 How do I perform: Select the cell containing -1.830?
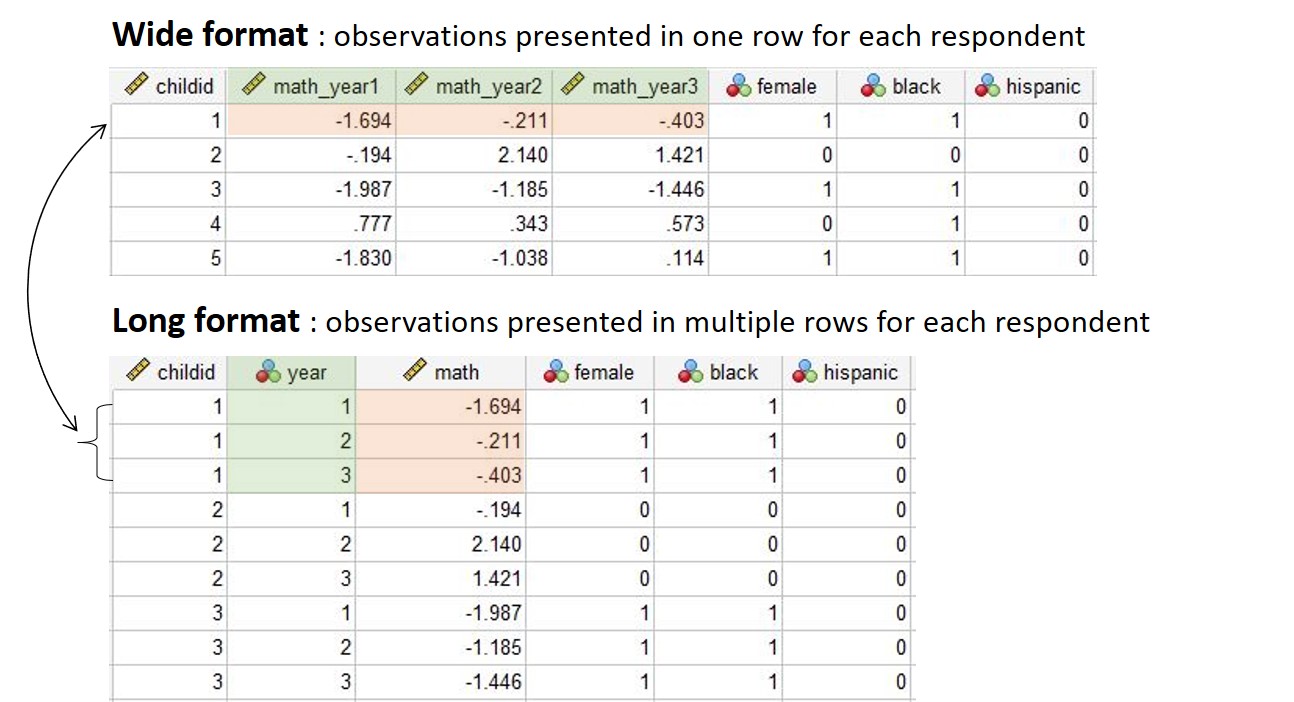[x=311, y=258]
